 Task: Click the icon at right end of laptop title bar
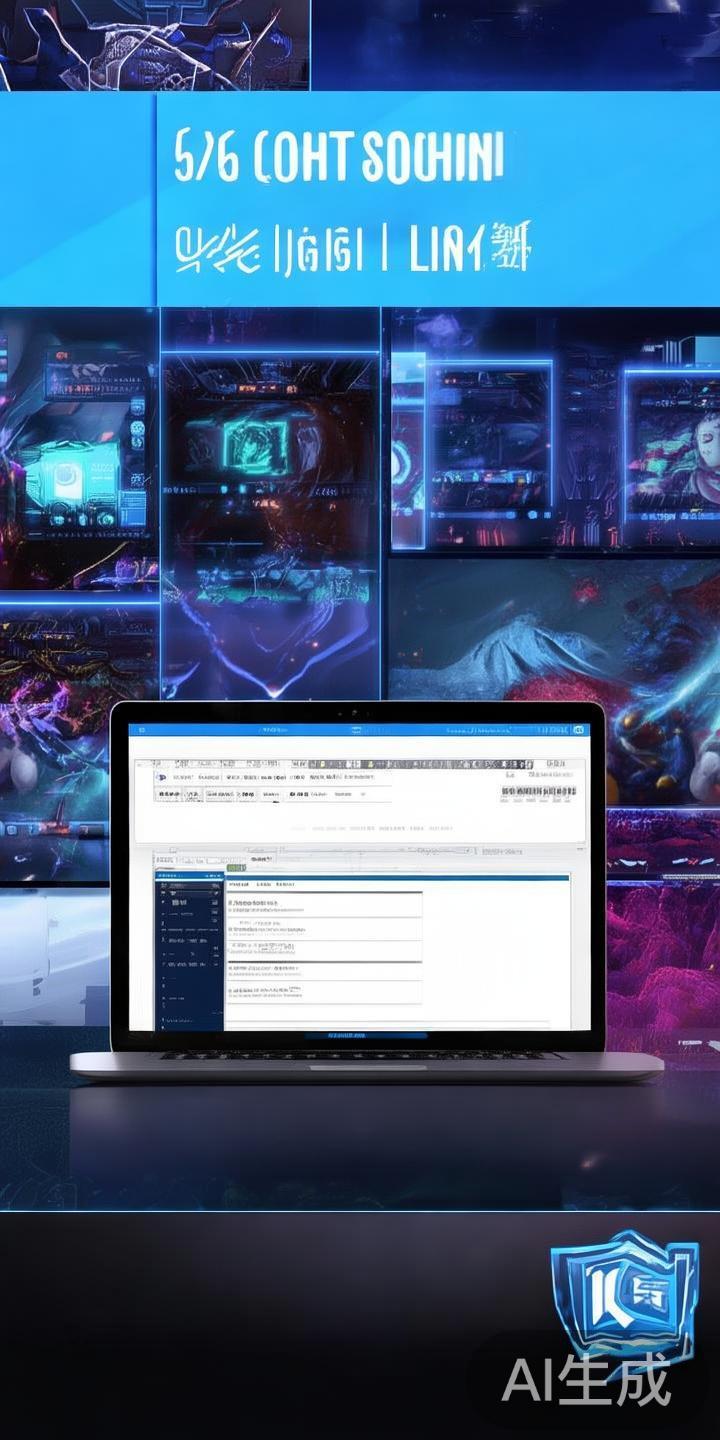tap(578, 731)
